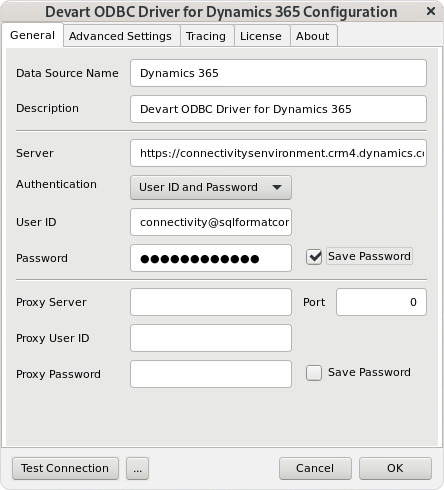Click the Server URL field

(278, 153)
